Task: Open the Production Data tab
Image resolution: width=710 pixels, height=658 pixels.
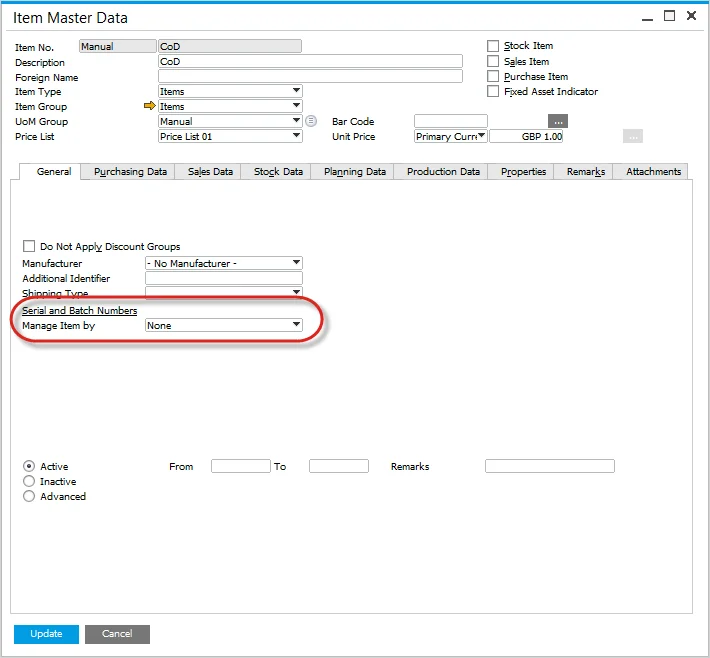Action: pos(443,172)
